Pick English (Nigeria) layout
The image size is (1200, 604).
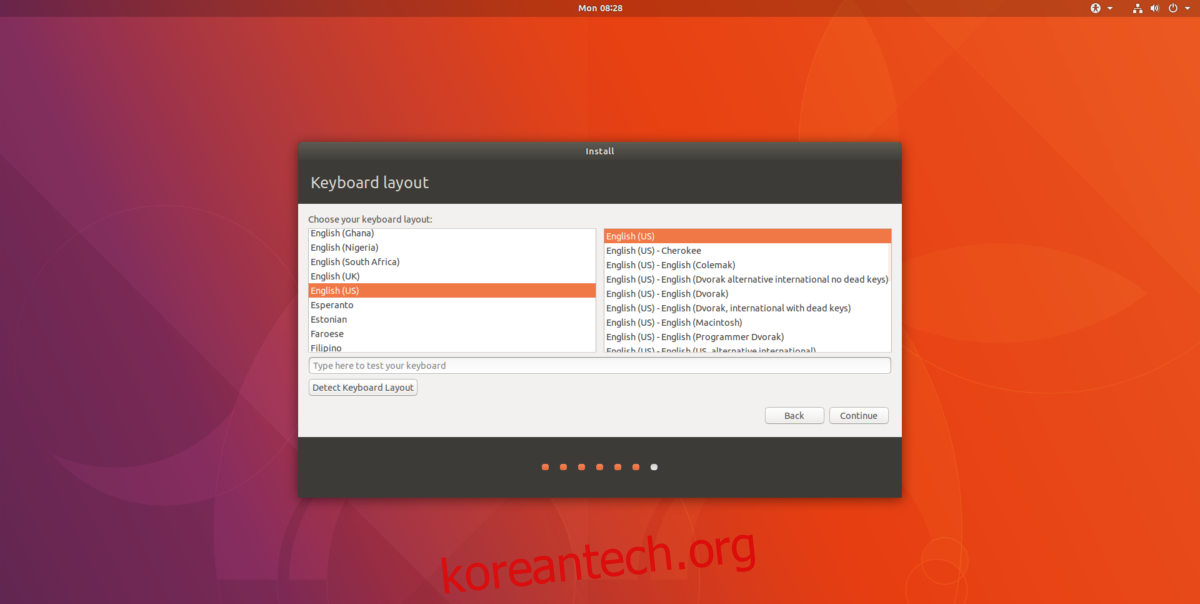[x=344, y=247]
